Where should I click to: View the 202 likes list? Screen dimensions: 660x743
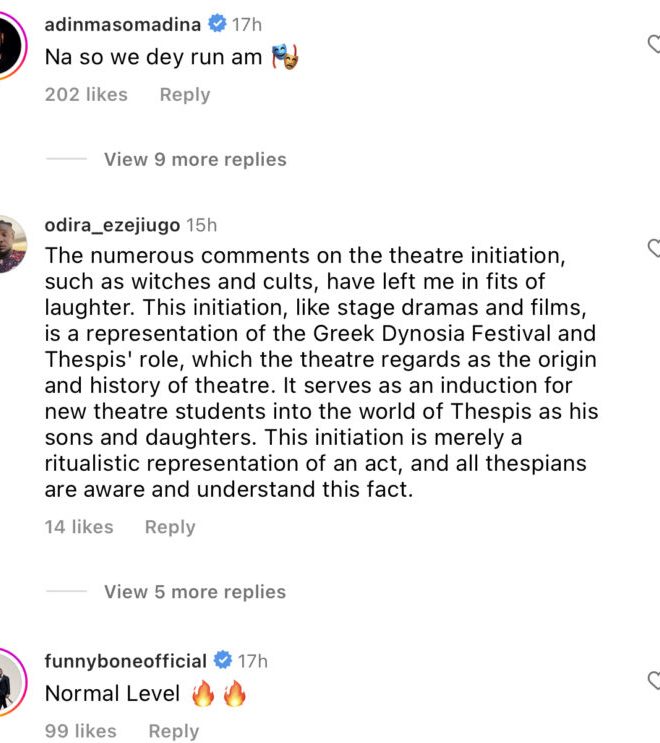pyautogui.click(x=86, y=95)
